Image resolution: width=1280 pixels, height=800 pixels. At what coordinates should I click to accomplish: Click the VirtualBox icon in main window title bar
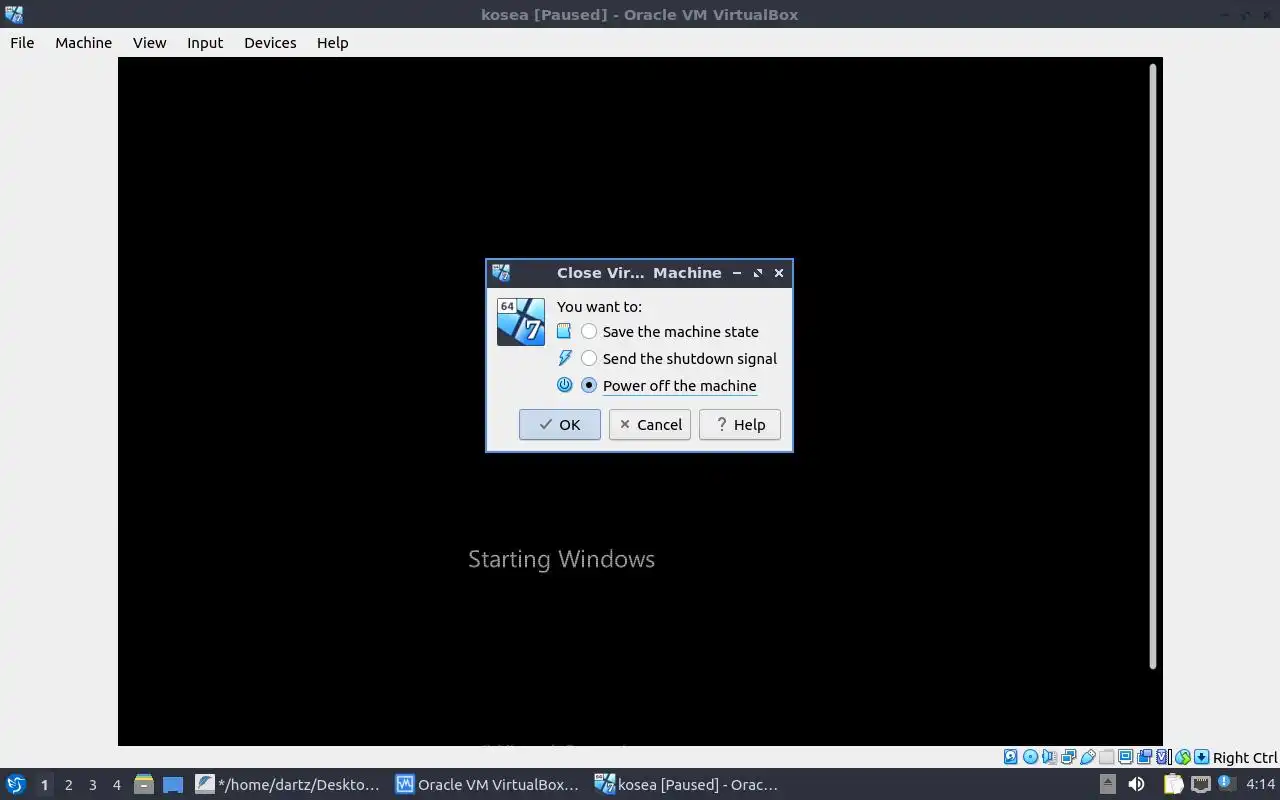click(x=13, y=14)
